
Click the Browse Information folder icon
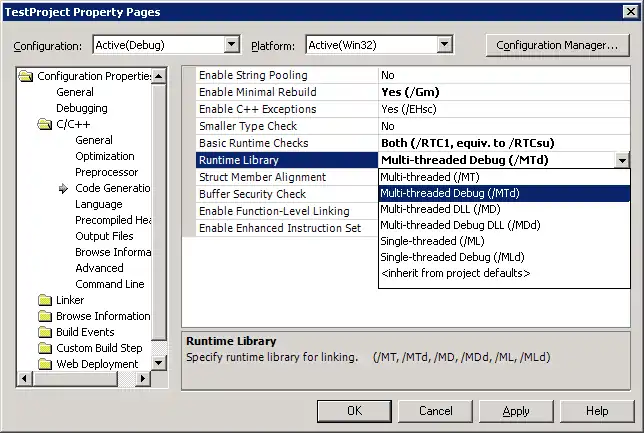click(45, 316)
